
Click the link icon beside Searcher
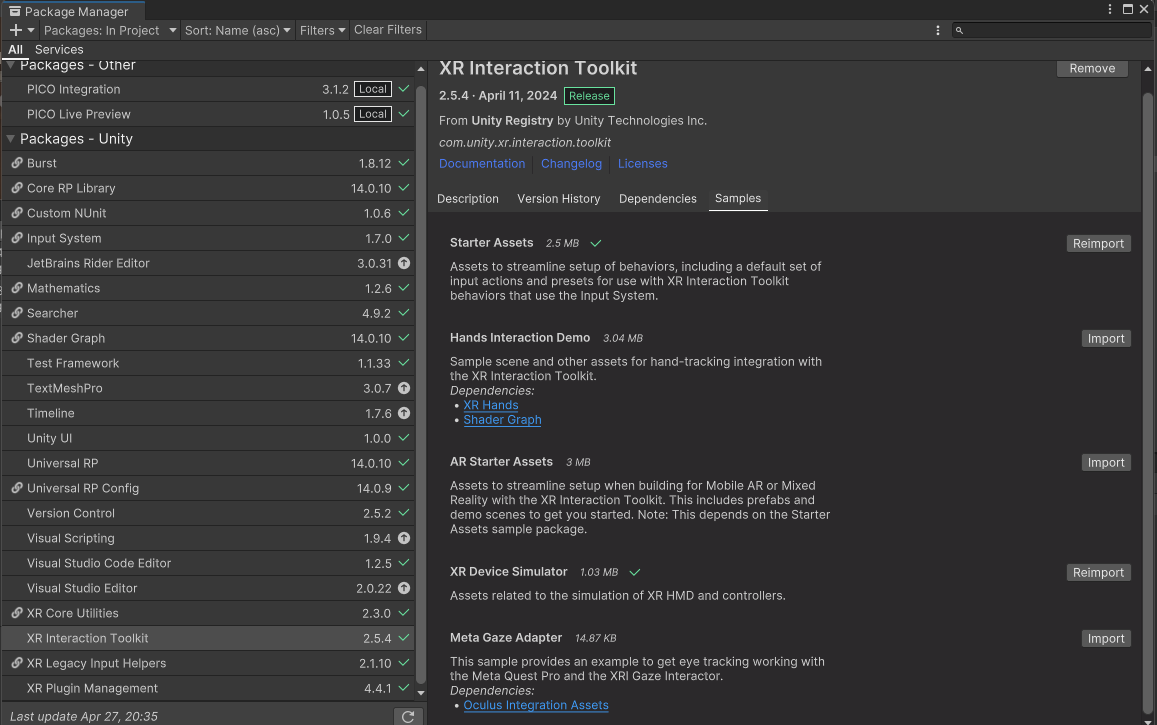point(16,313)
